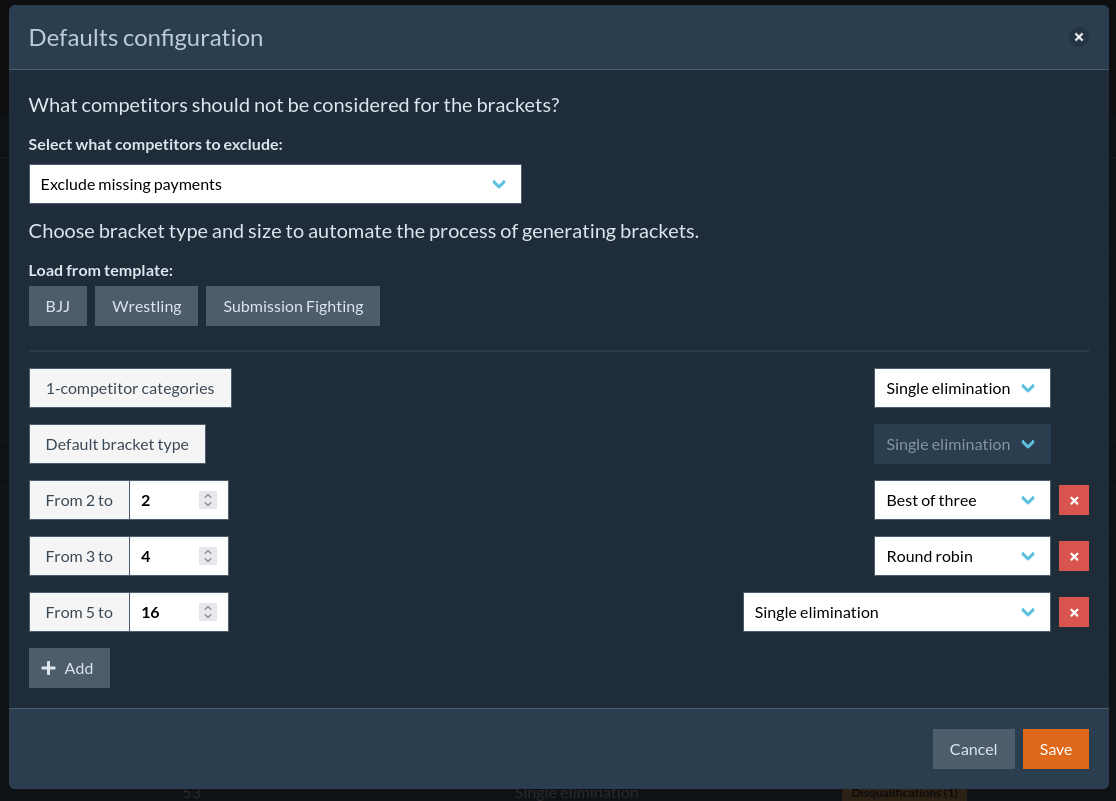Click the Default bracket type label button
The height and width of the screenshot is (801, 1116).
[117, 444]
